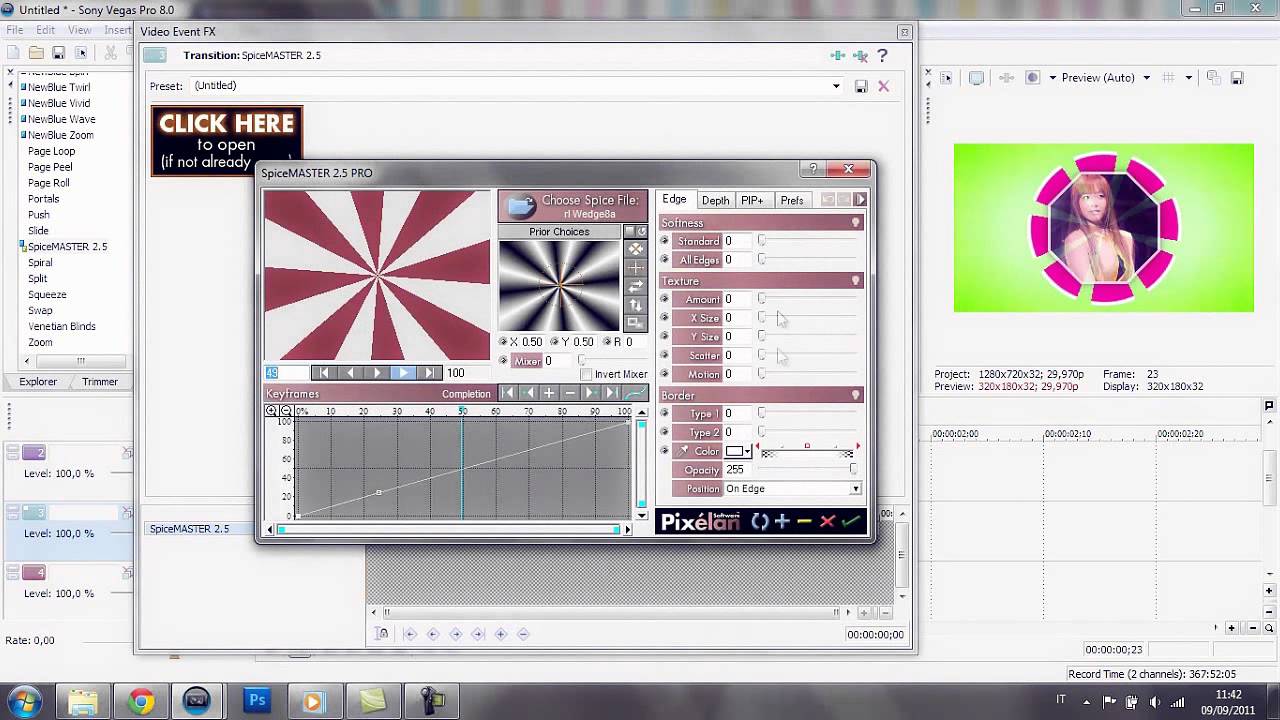
Task: Toggle the border Type 1 keyframe dot
Action: (x=665, y=413)
